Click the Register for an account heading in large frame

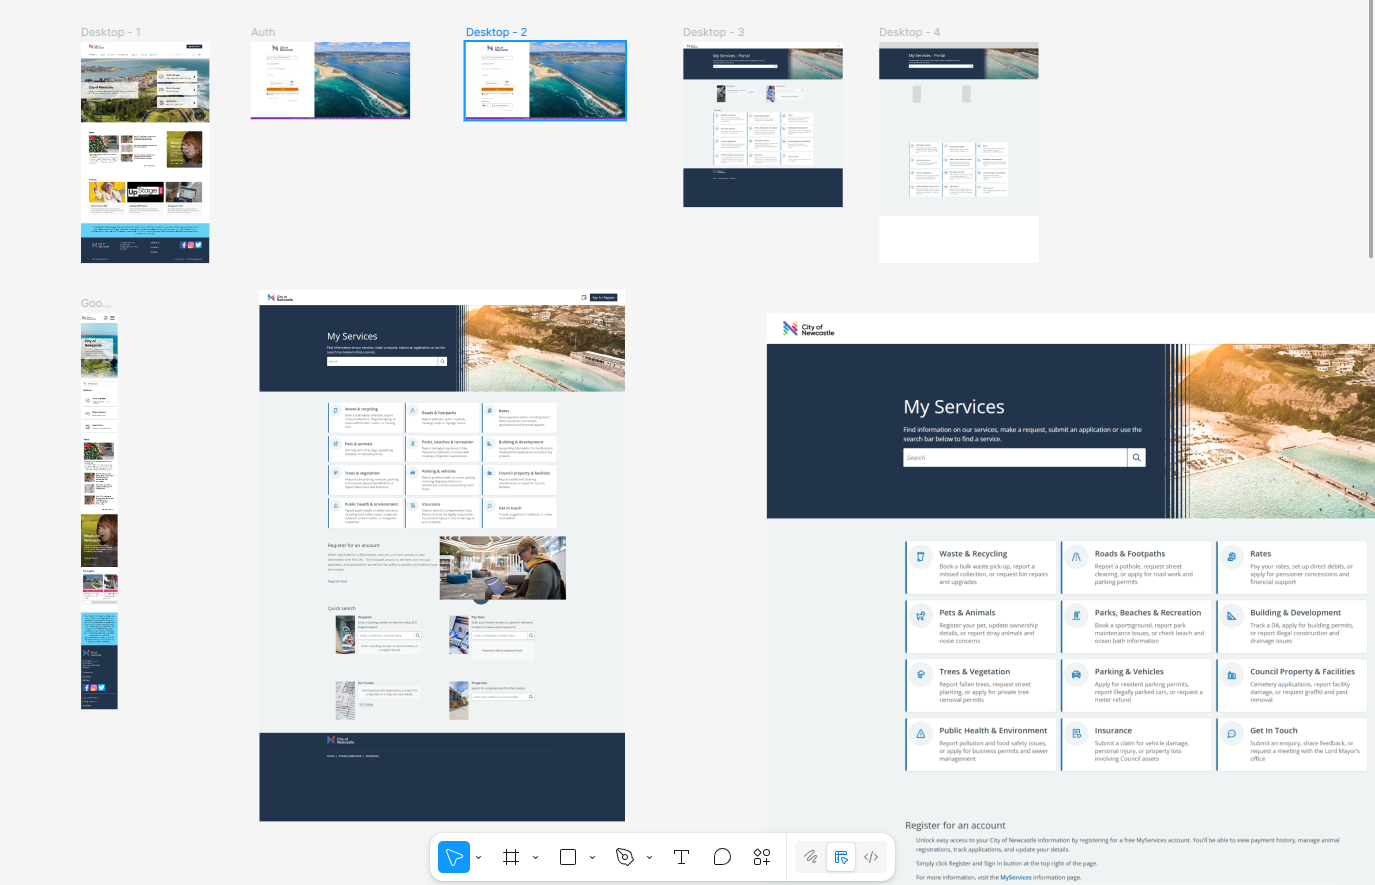pyautogui.click(x=955, y=825)
